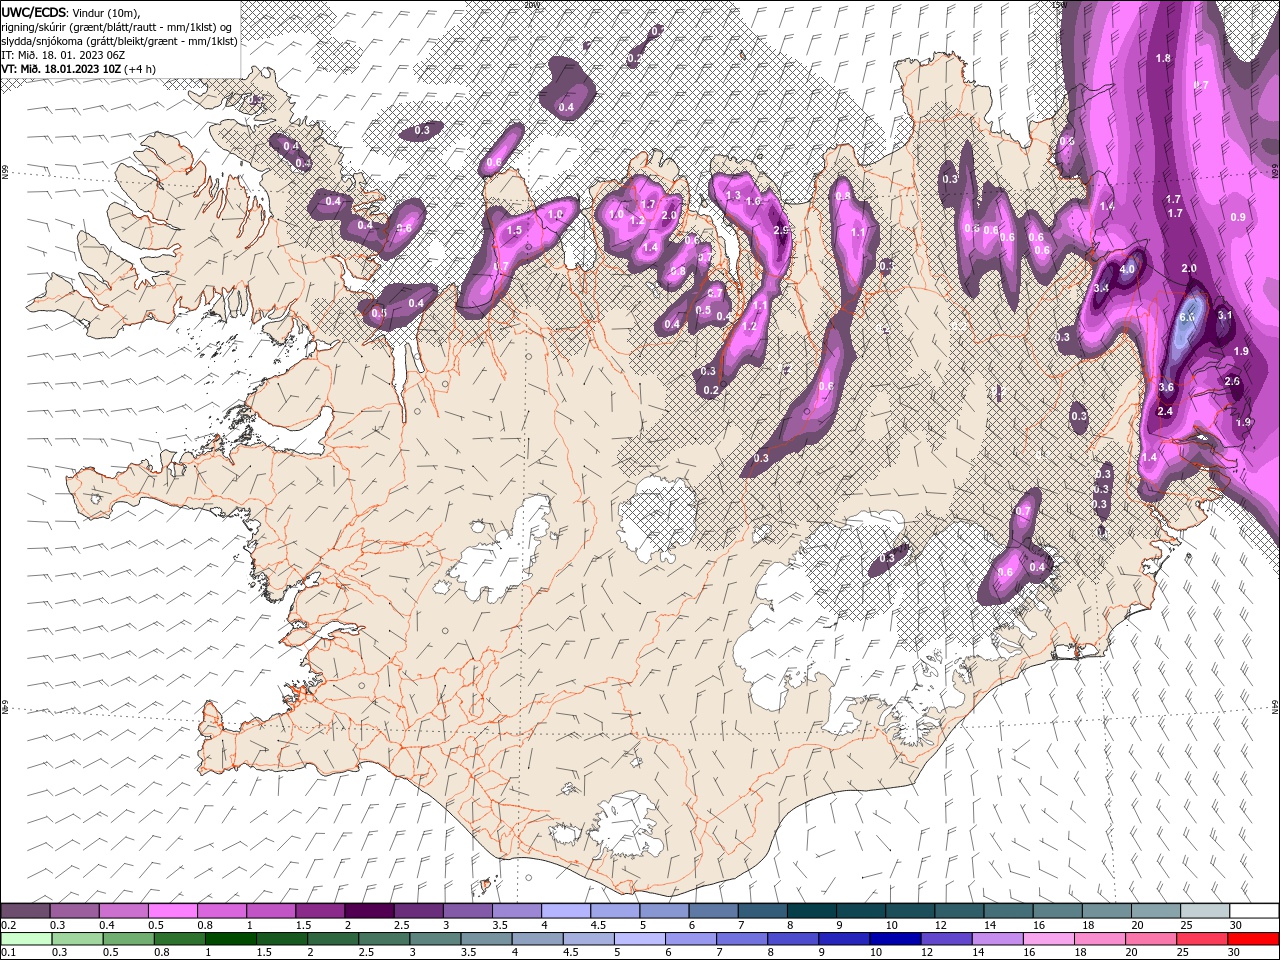The width and height of the screenshot is (1280, 960).
Task: Click the UWC/ECDS title in the header
Action: [34, 12]
